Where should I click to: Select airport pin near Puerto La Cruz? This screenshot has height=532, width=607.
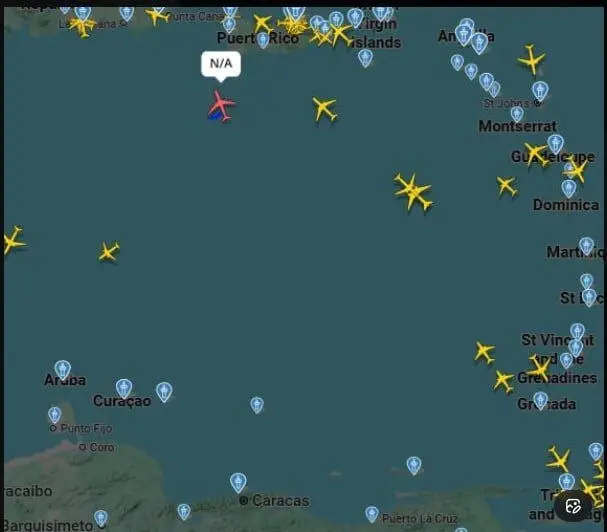click(372, 514)
